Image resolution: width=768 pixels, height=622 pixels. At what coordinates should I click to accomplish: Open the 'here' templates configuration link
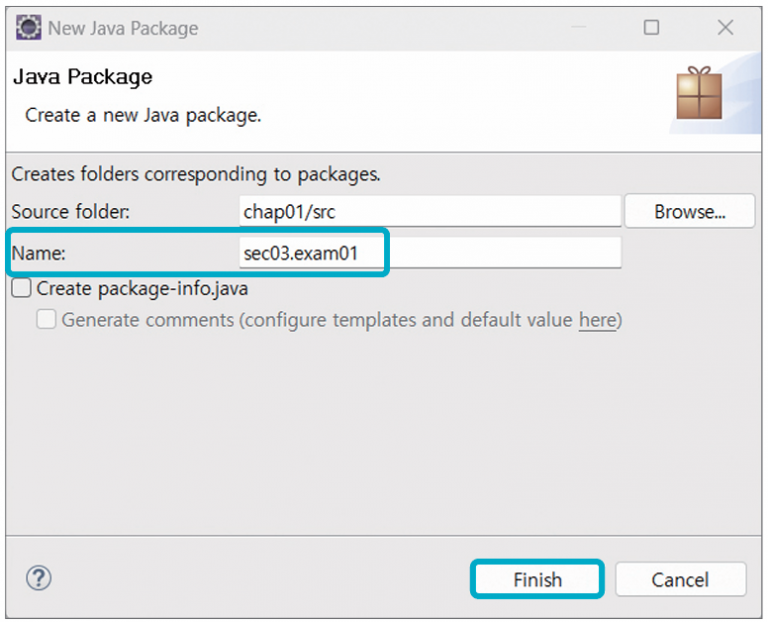pyautogui.click(x=597, y=320)
